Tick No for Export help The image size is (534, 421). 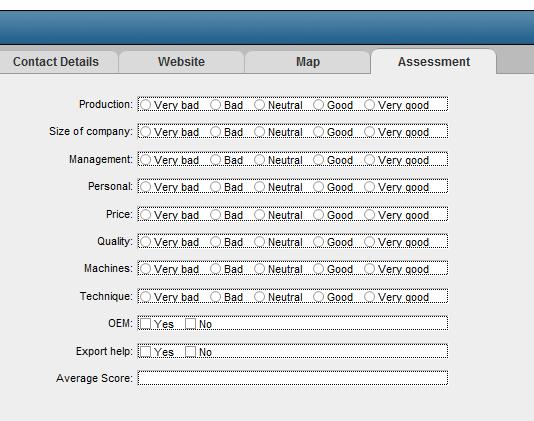[x=190, y=352]
